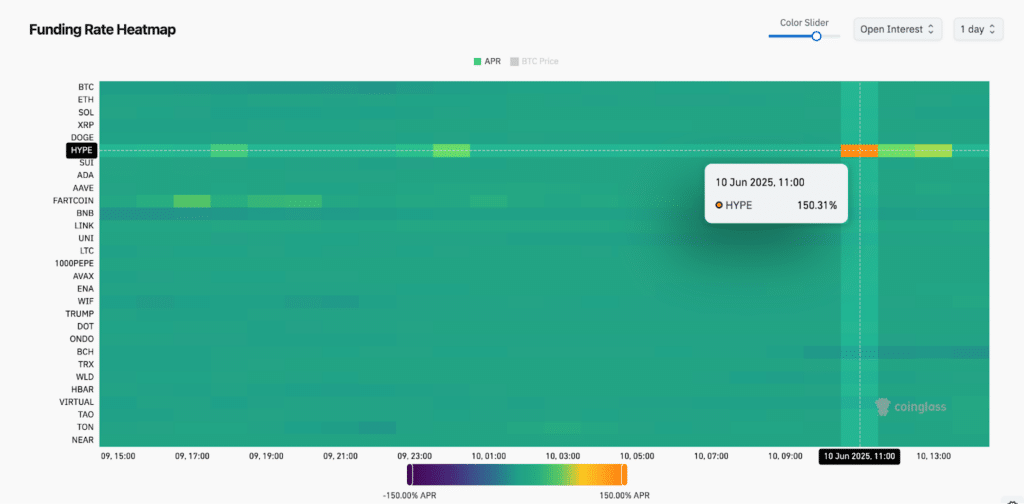
Task: Click the right handle of the APR color range bar
Action: tap(624, 474)
